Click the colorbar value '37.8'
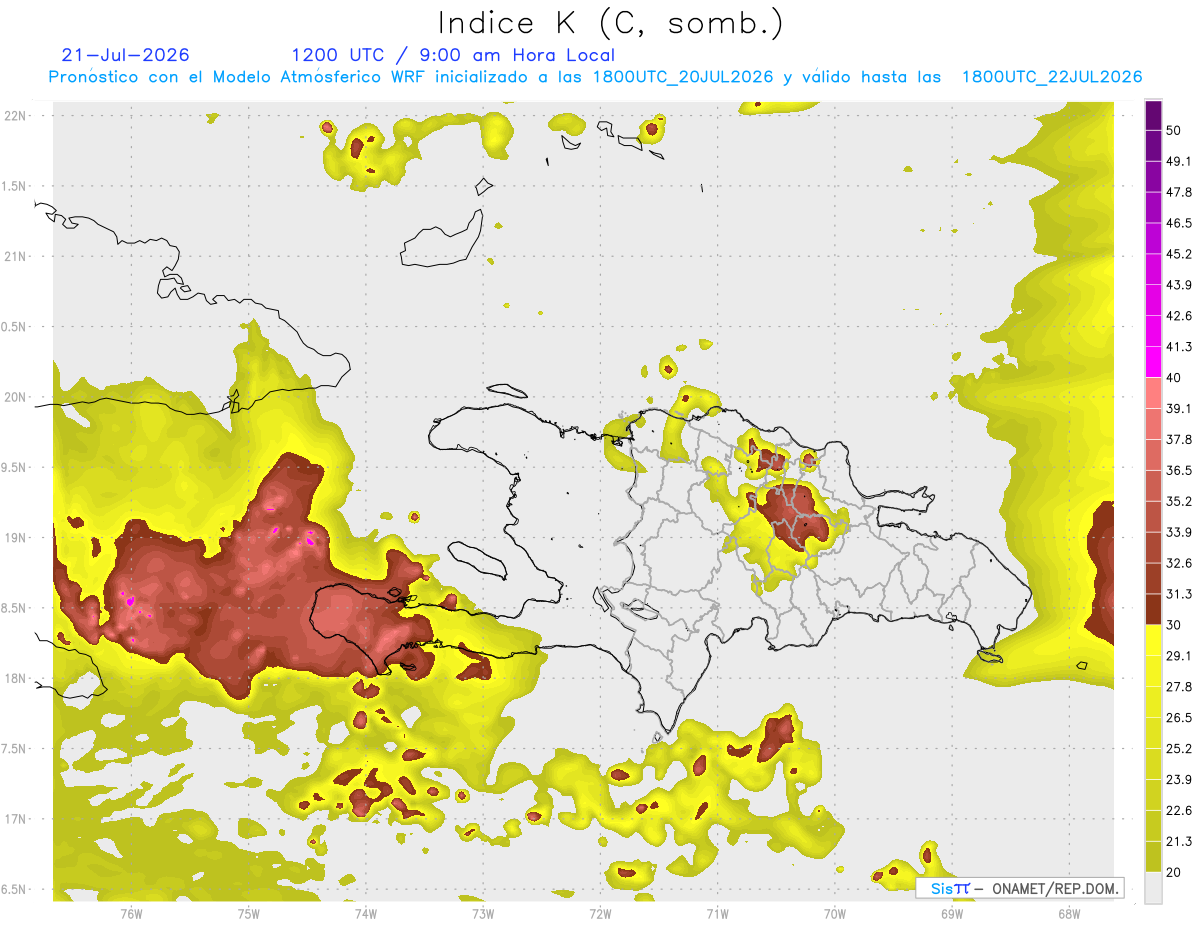Screen dimensions: 1200x927 1179,439
